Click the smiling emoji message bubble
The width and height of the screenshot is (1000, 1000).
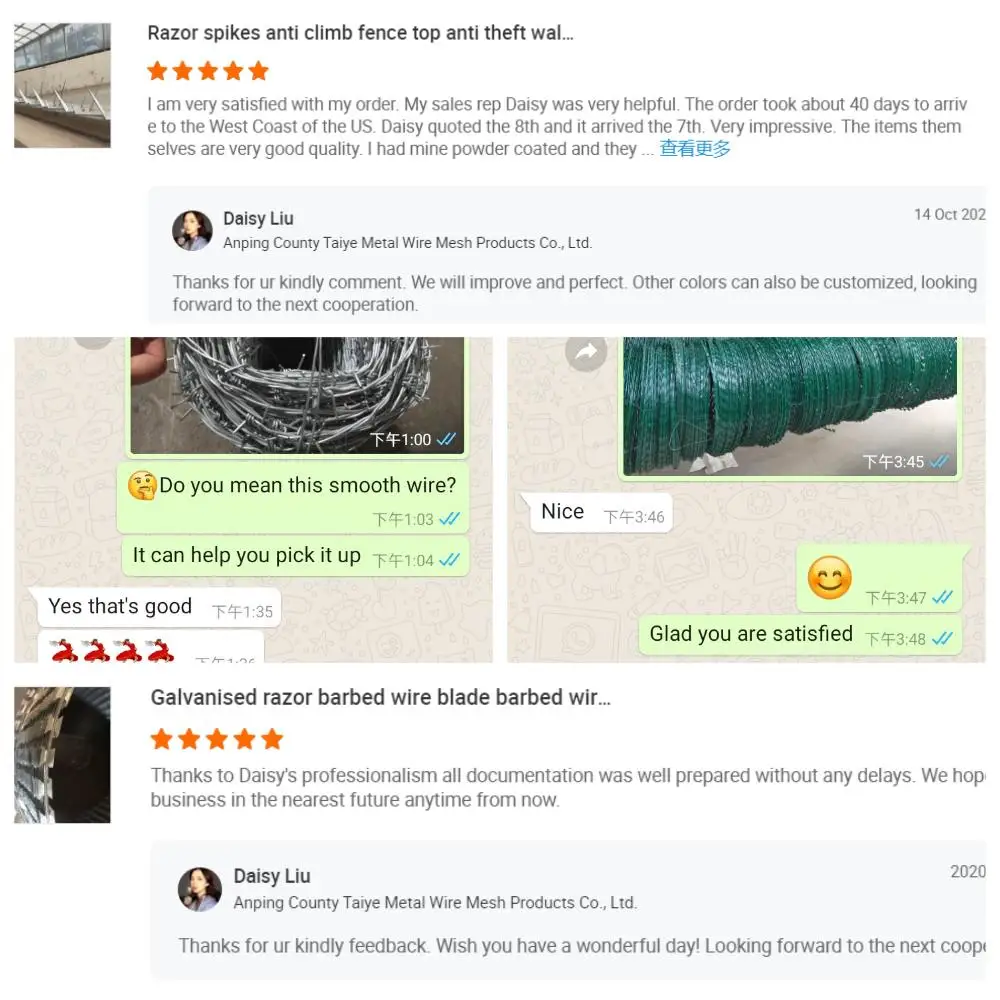[879, 578]
